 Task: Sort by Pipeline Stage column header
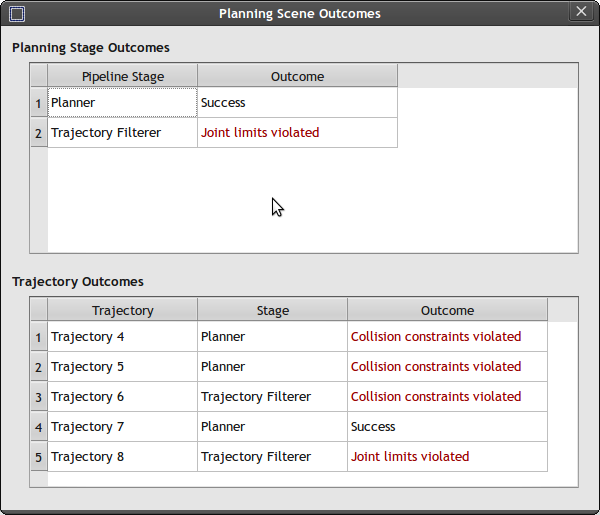pos(122,76)
